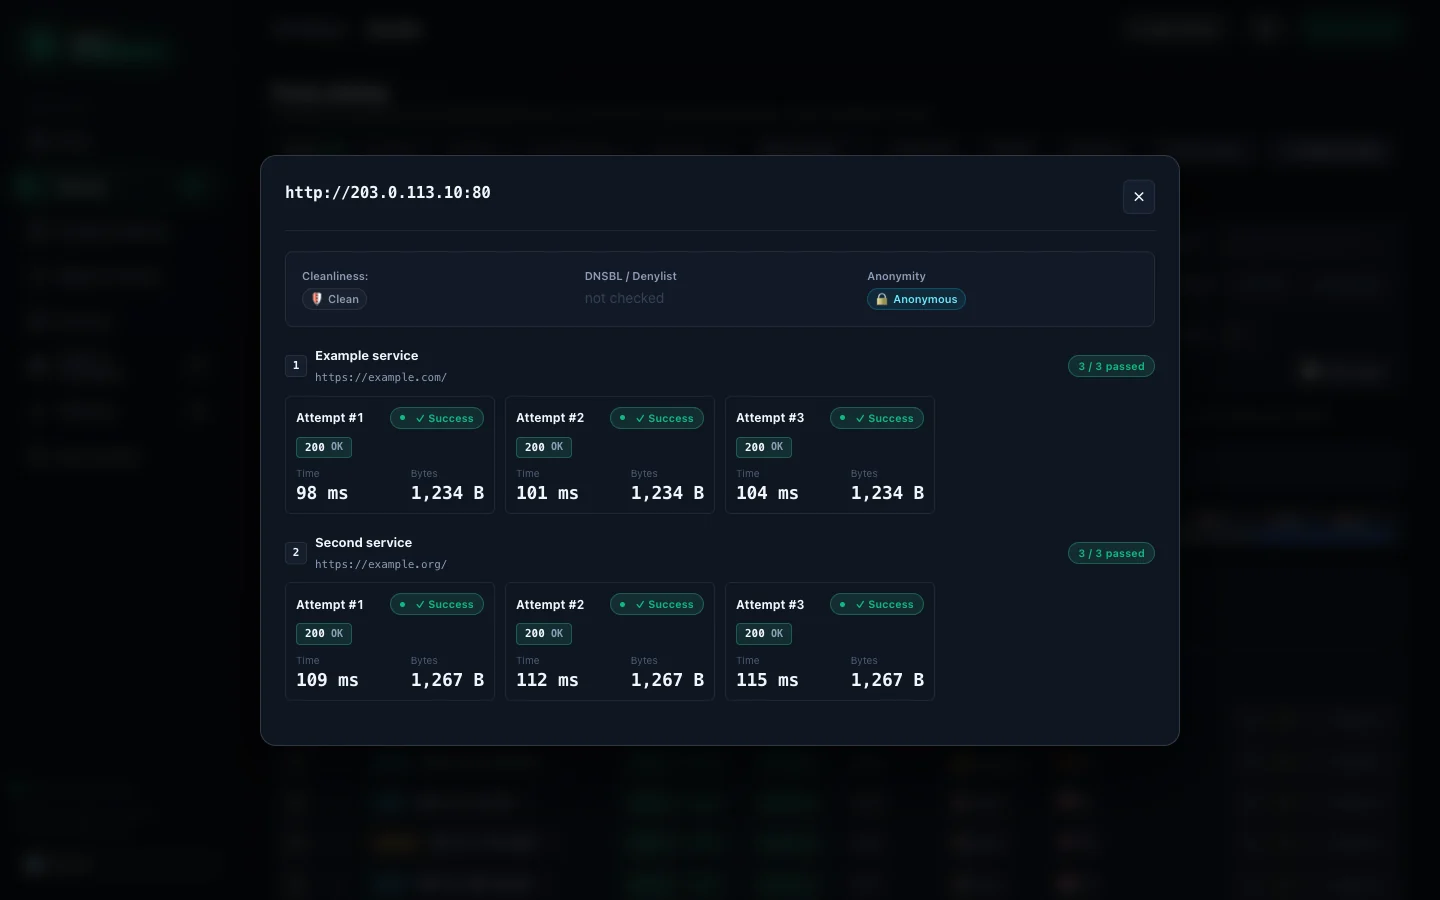1440x900 pixels.
Task: Click 'Attempt #3' title under Second service
Action: click(770, 605)
